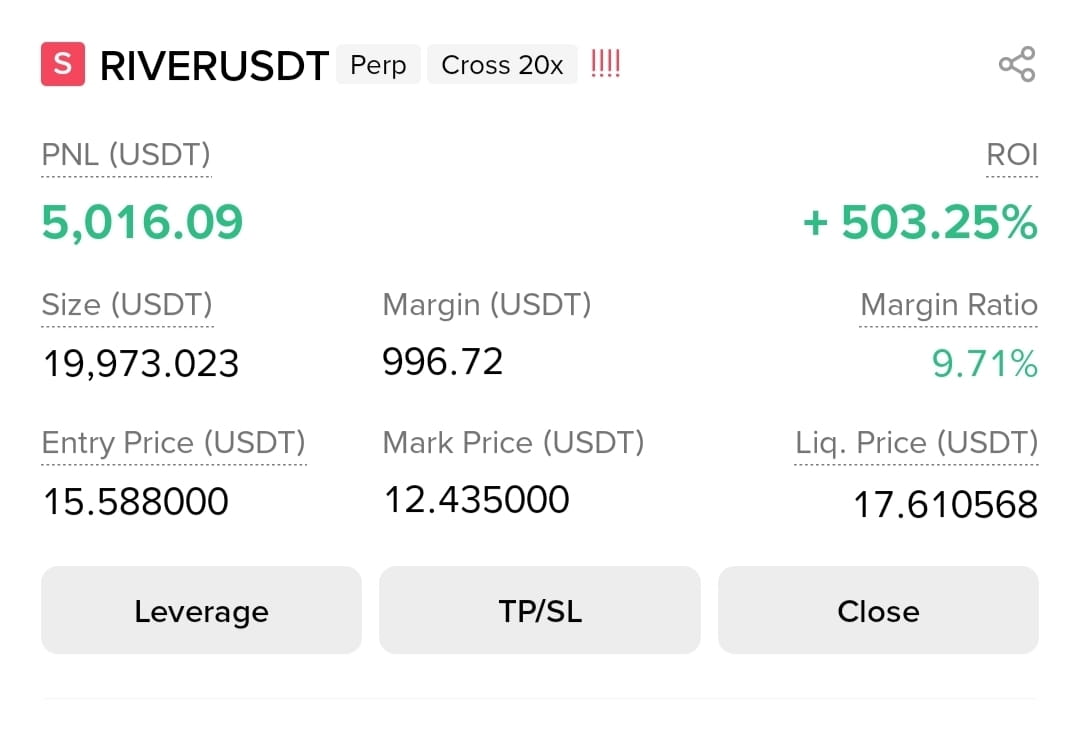Tap the Size (USDT) label
This screenshot has width=1080, height=729.
[127, 305]
